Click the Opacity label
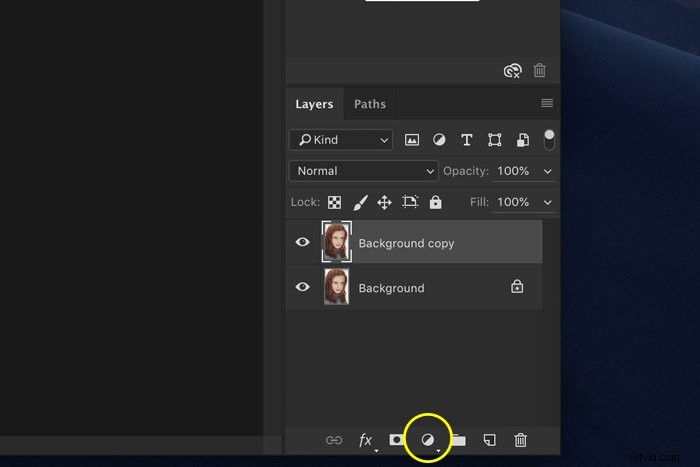700x467 pixels. click(466, 171)
